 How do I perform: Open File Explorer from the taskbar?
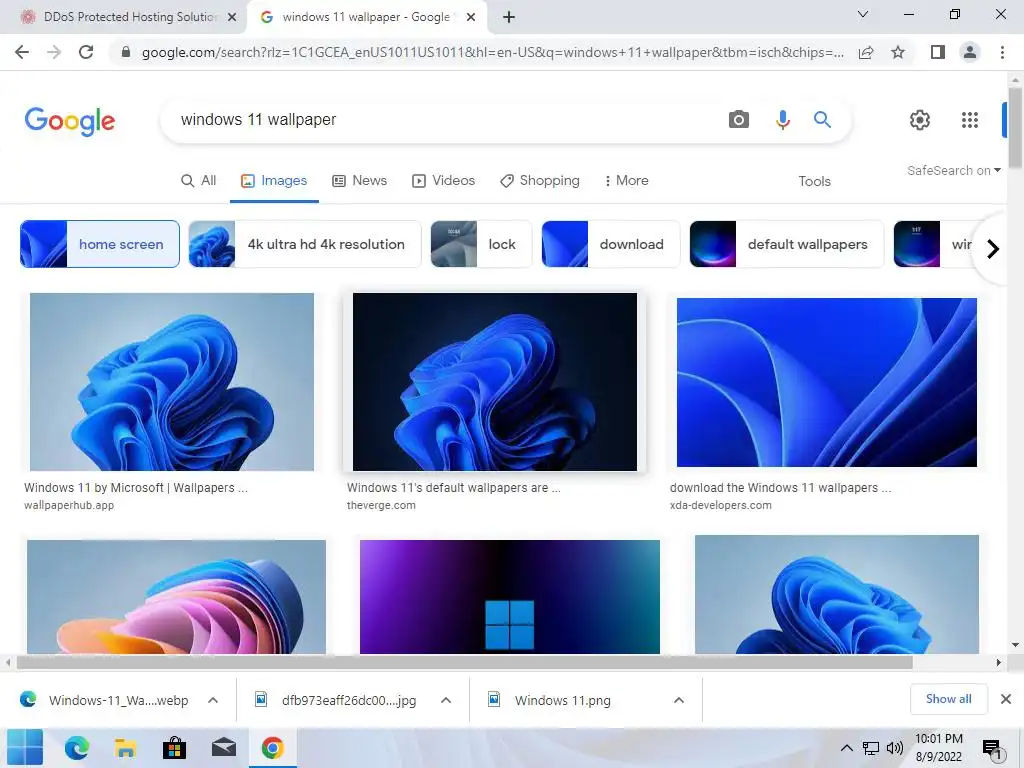125,748
